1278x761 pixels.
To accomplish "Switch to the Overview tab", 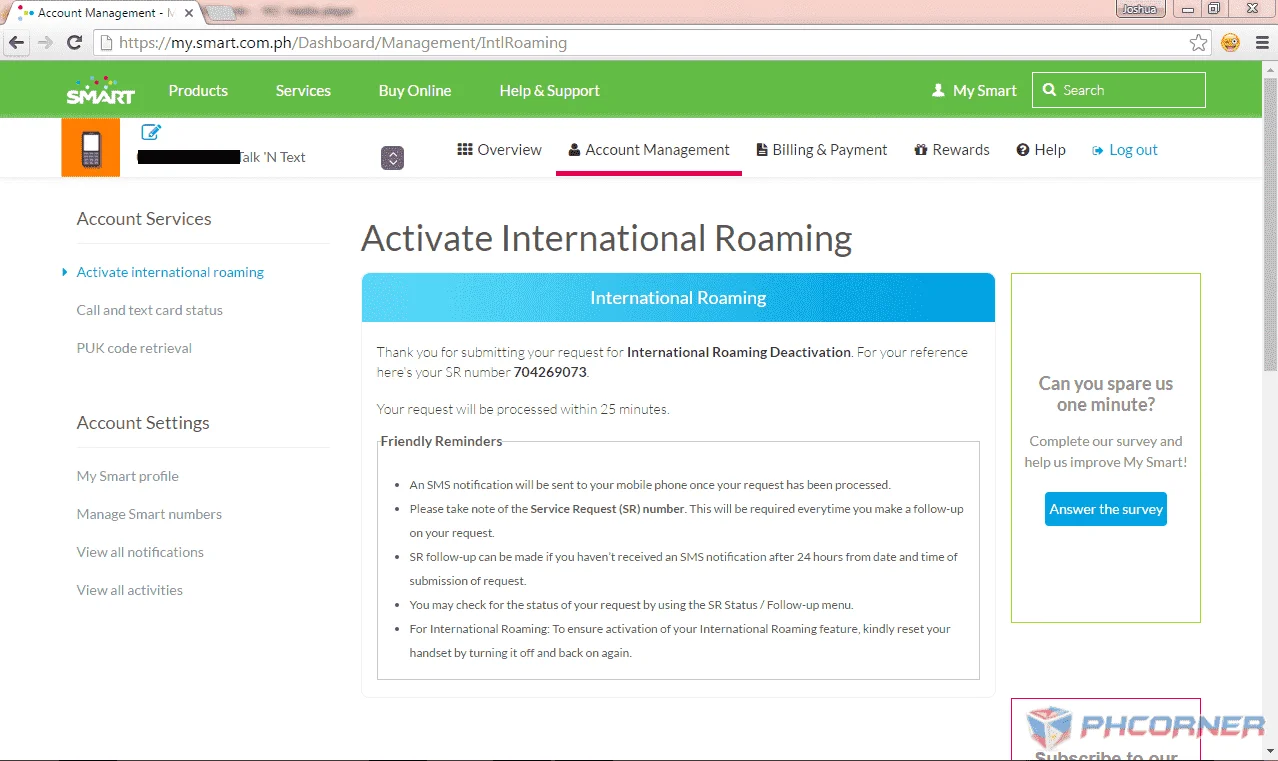I will 499,150.
